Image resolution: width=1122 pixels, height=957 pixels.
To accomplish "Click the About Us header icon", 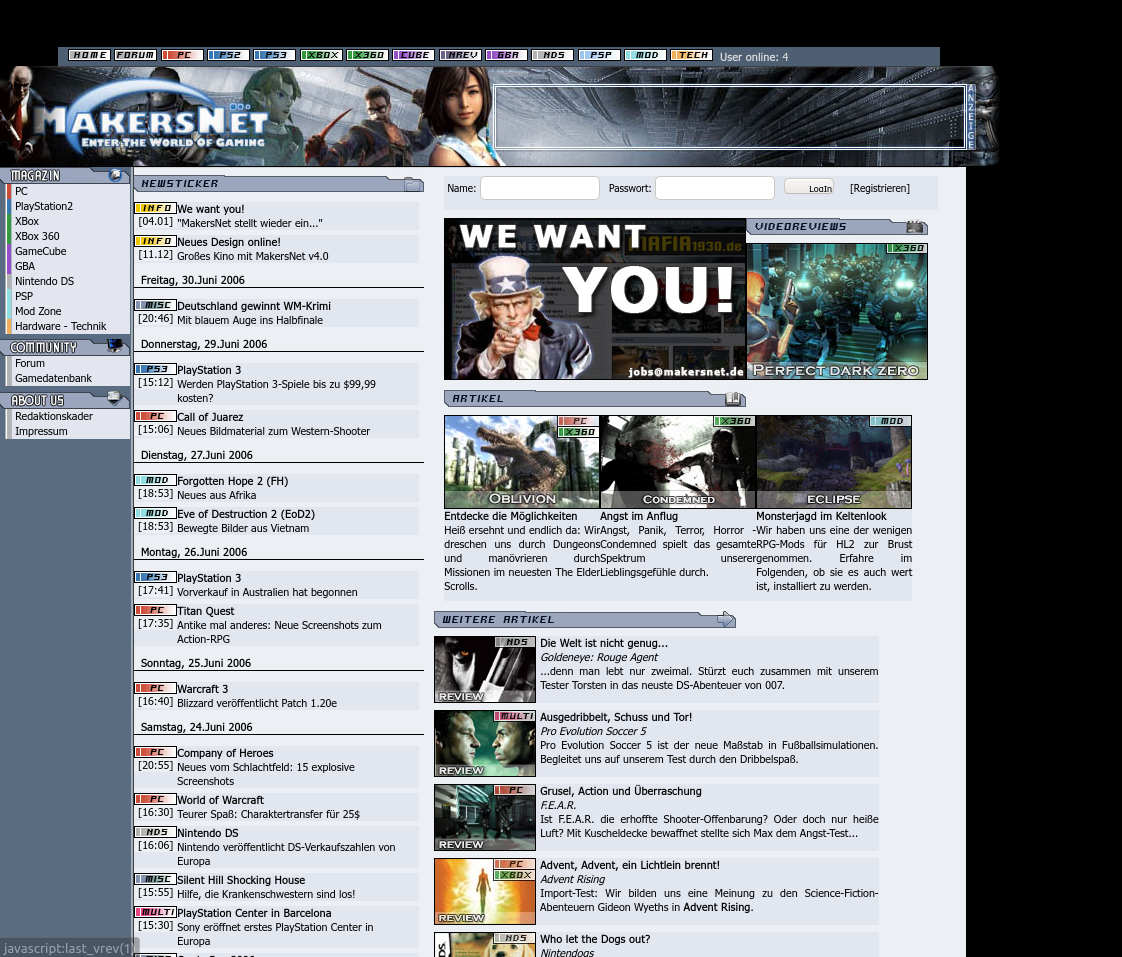I will [114, 398].
